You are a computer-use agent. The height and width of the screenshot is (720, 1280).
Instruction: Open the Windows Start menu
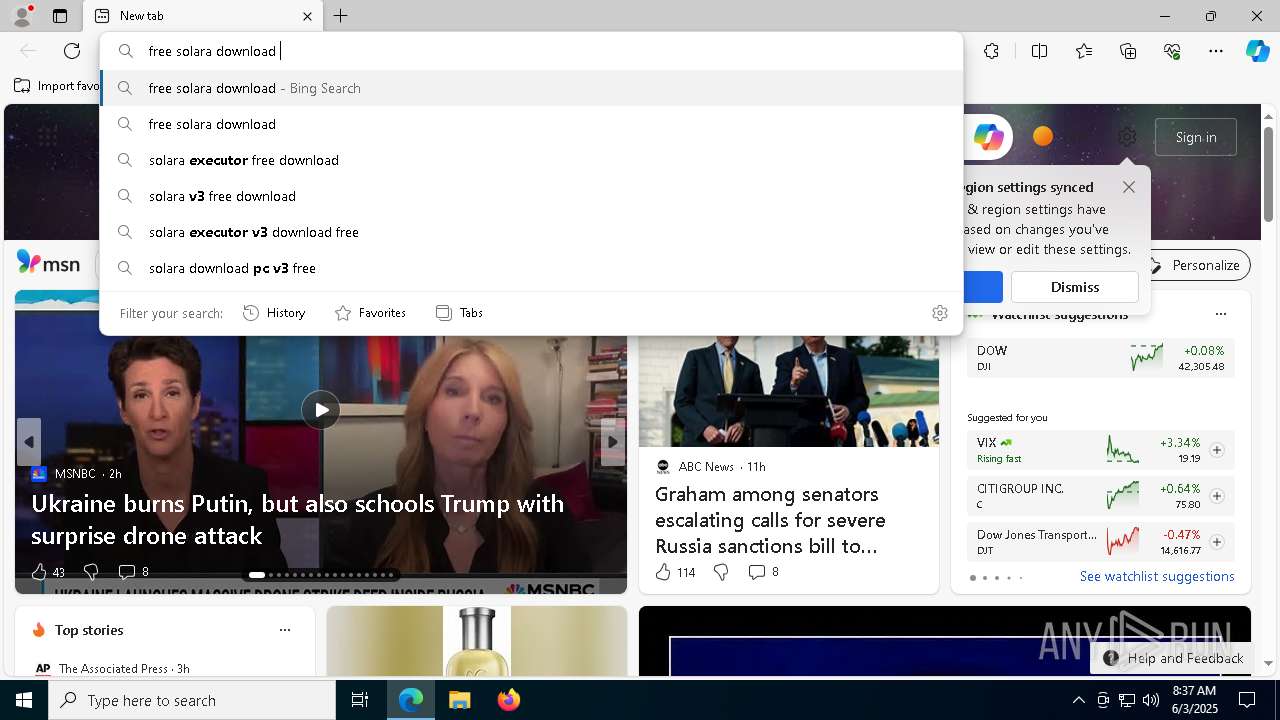[24, 700]
